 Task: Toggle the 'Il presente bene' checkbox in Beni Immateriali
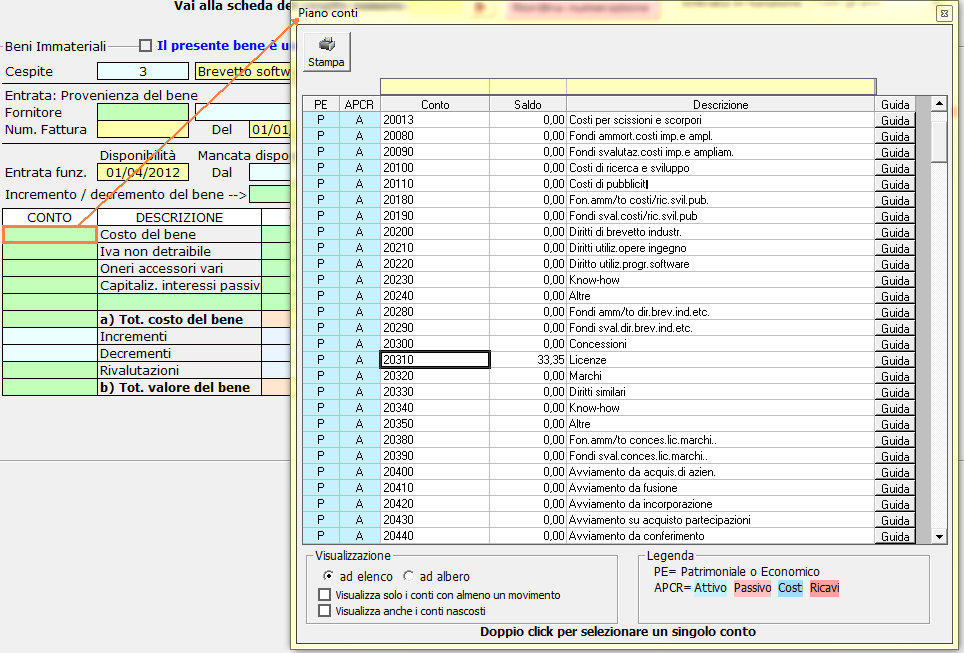click(x=145, y=46)
